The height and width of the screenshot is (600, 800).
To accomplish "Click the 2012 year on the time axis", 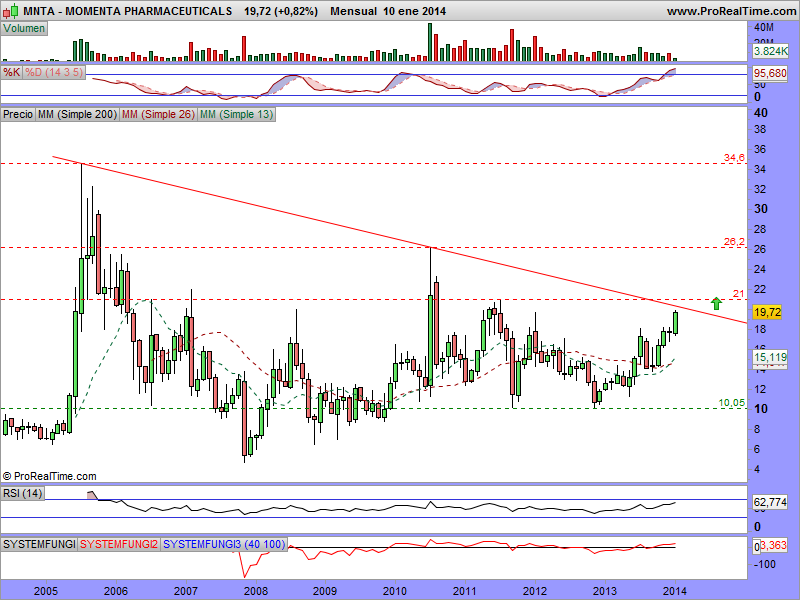I will tap(535, 591).
